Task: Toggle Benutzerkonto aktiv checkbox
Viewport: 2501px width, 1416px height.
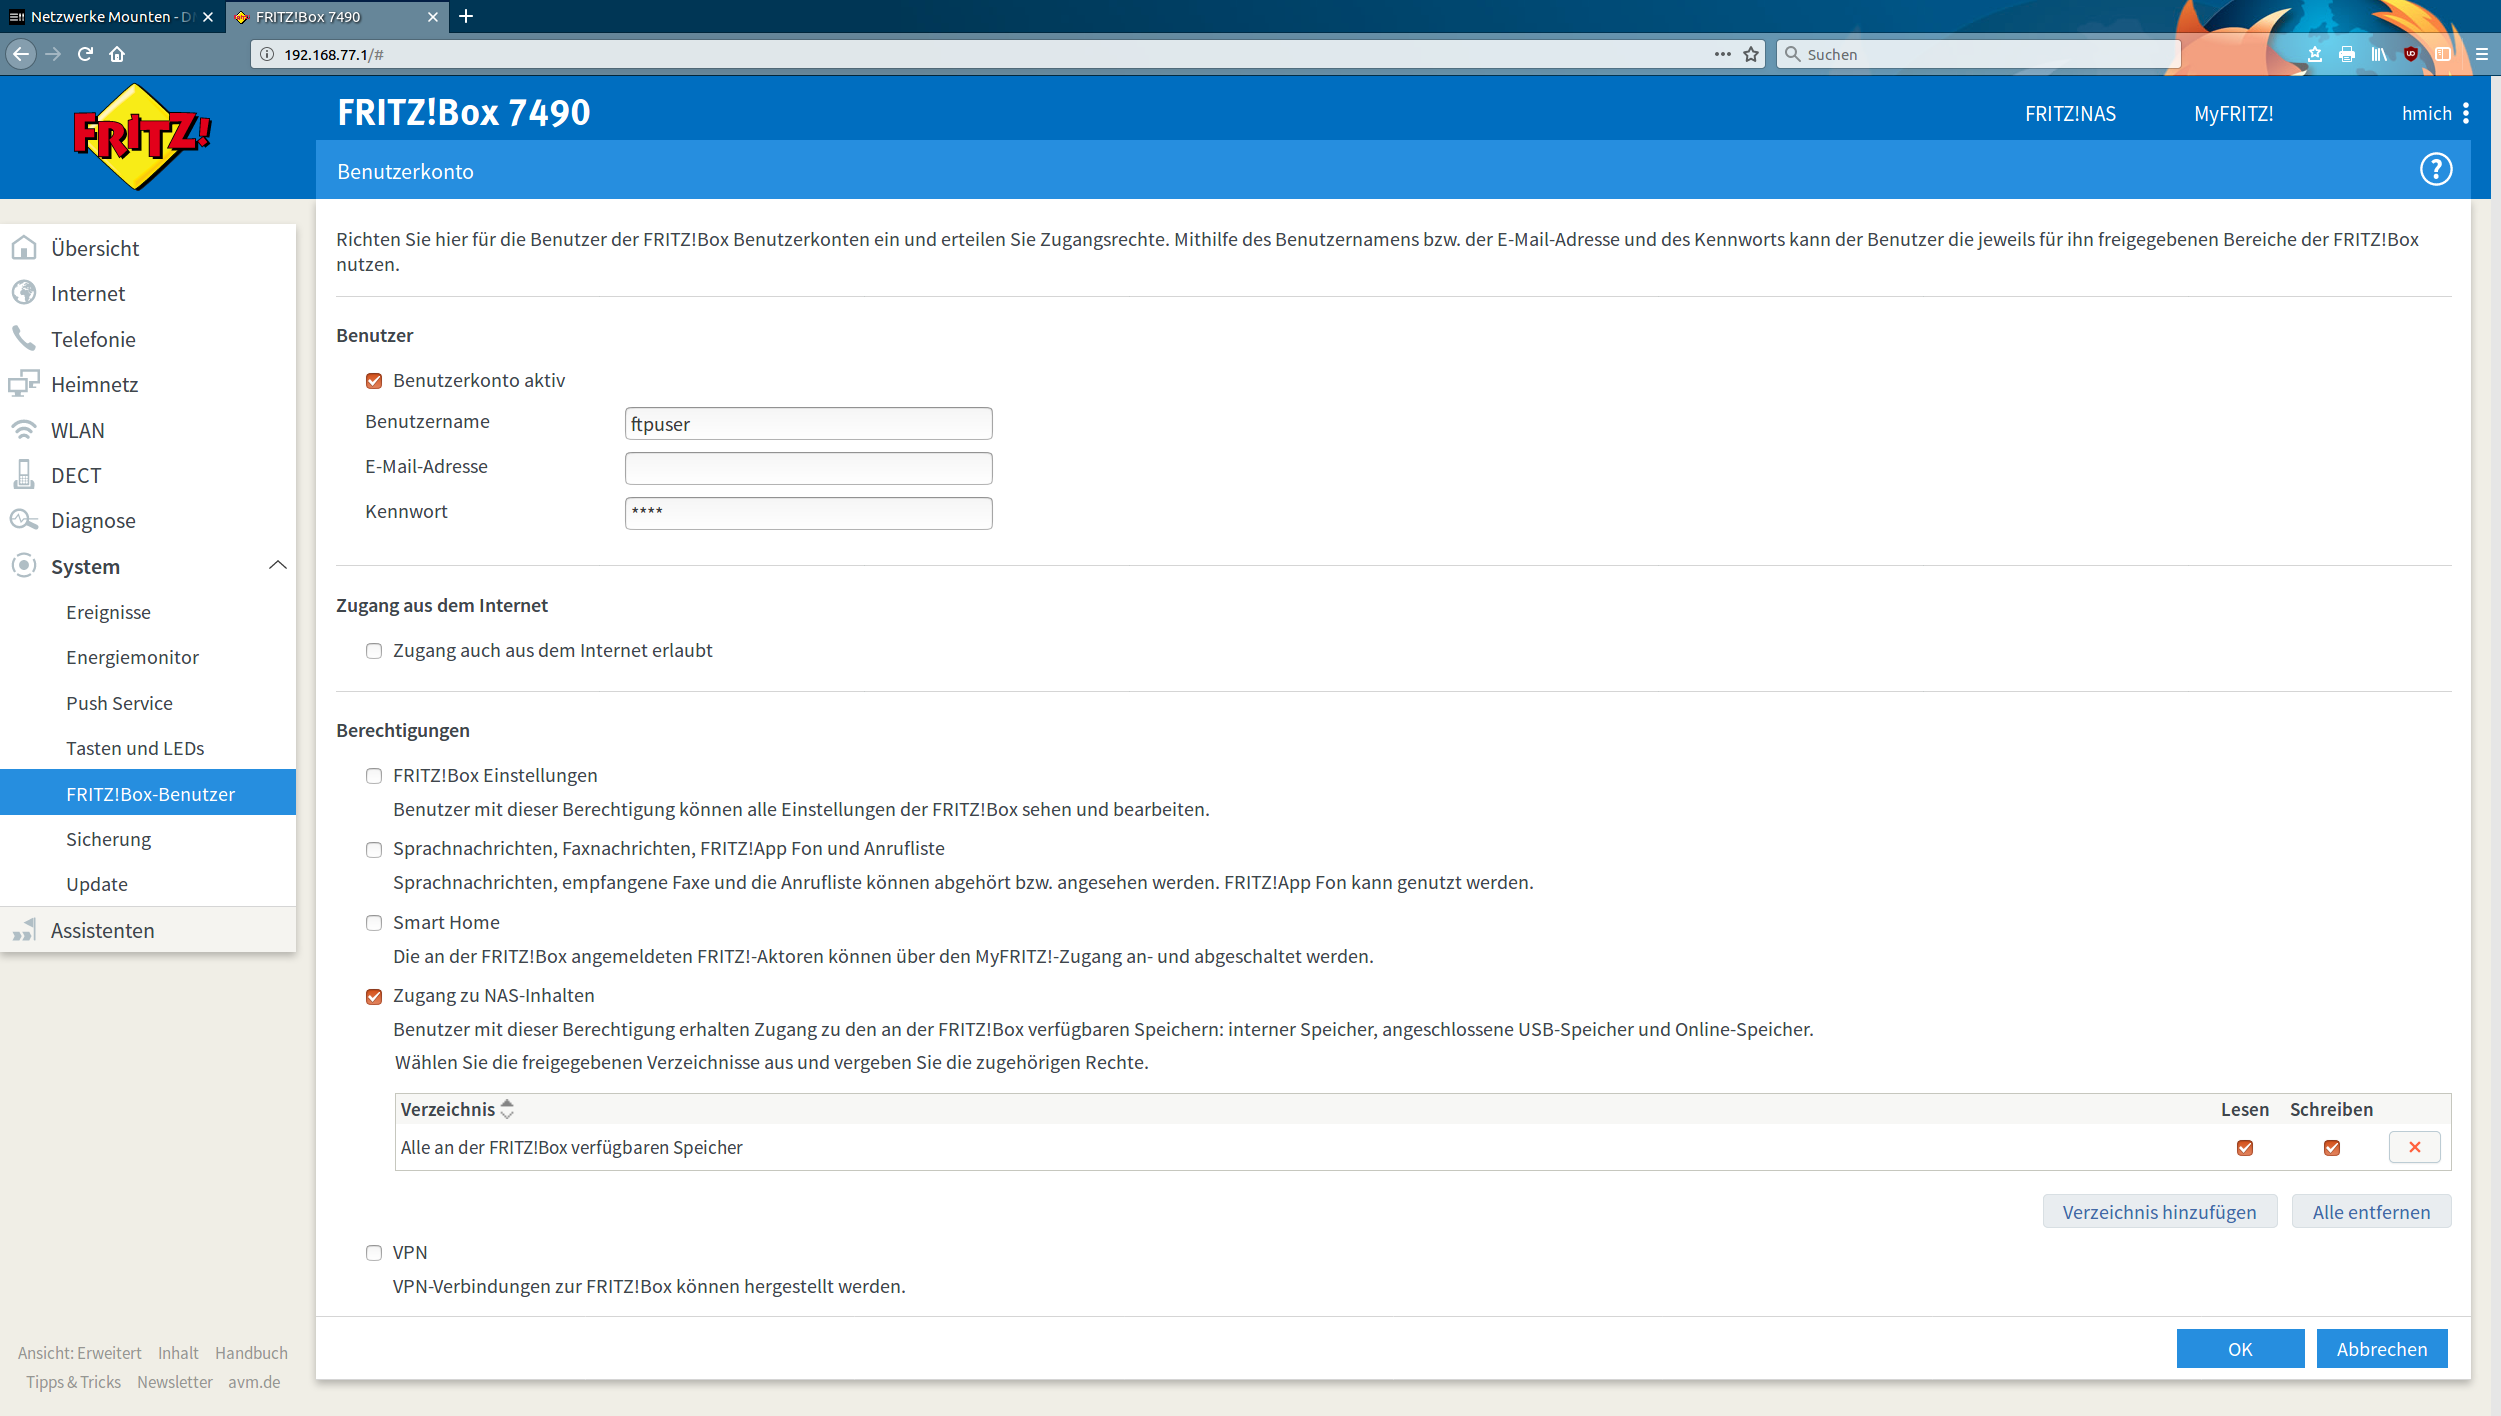Action: click(x=374, y=381)
